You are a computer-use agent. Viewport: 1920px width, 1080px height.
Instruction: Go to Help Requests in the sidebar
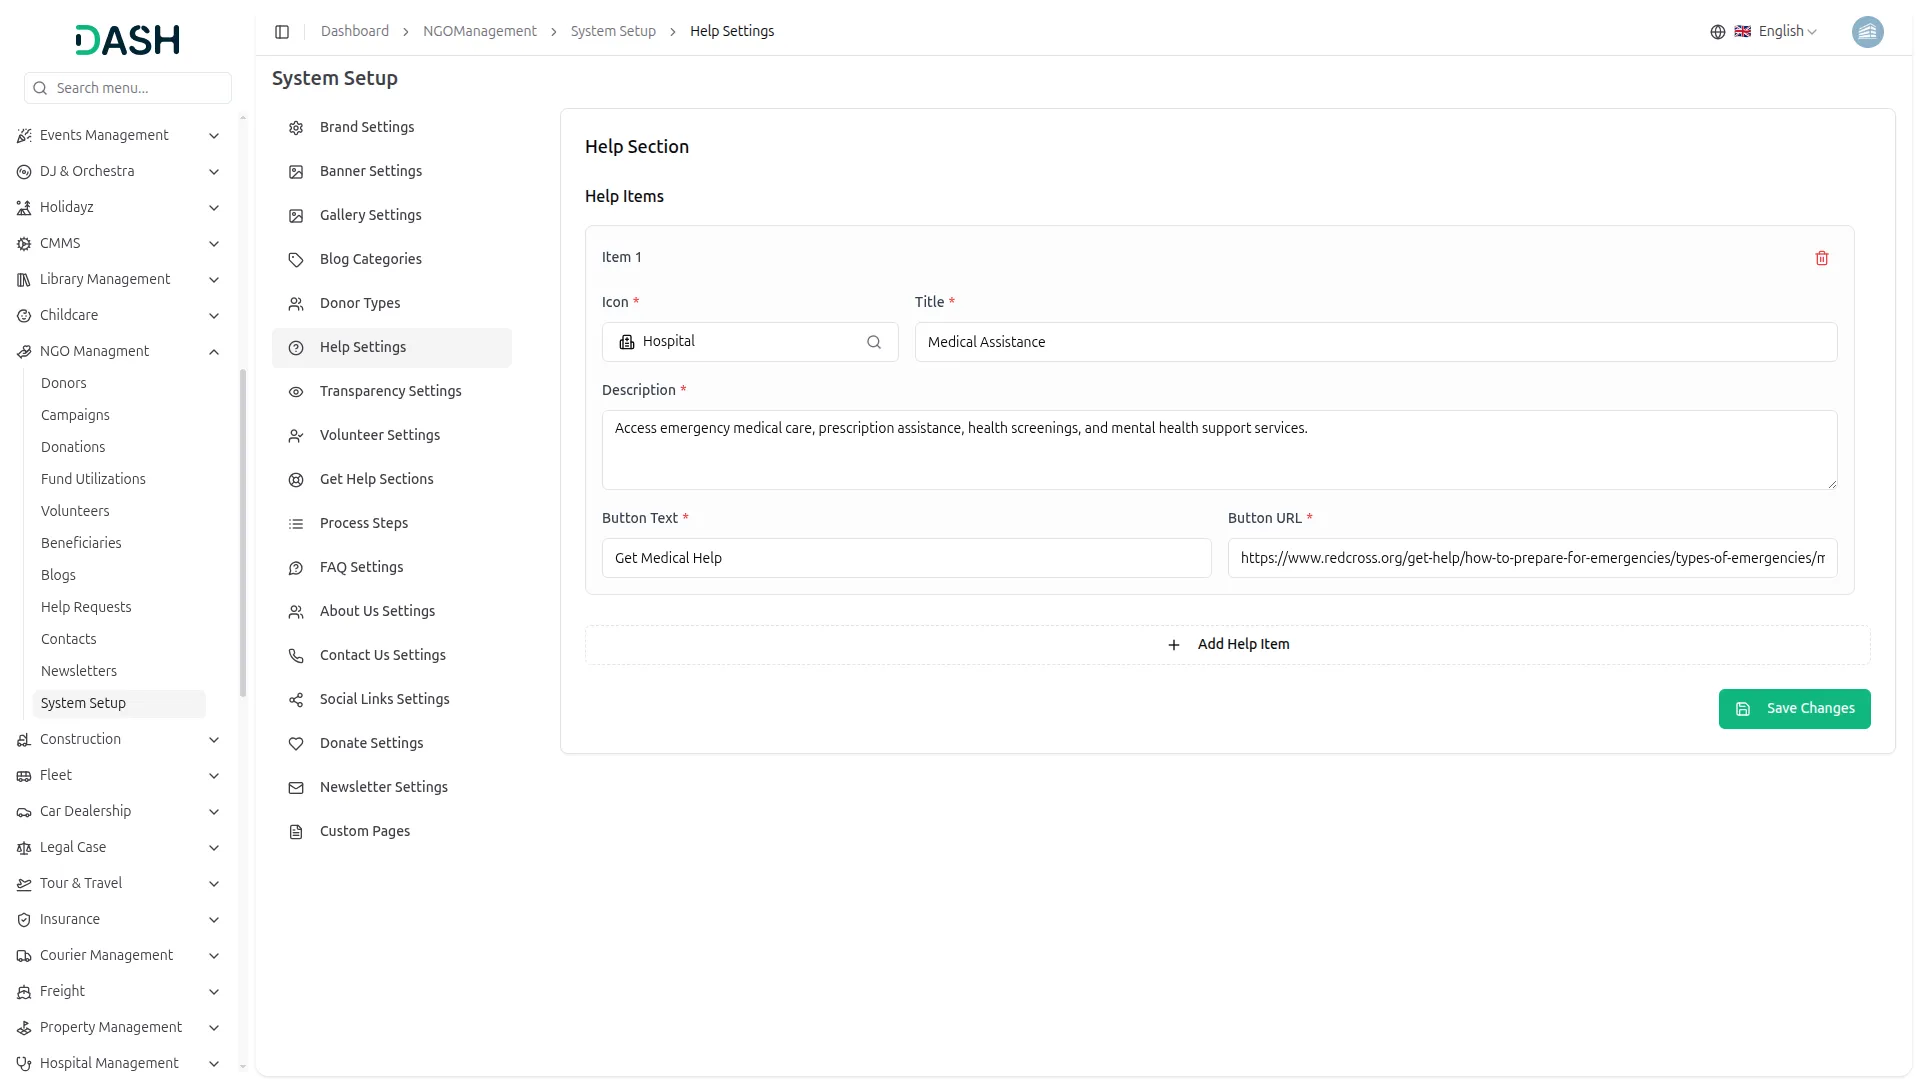(86, 607)
